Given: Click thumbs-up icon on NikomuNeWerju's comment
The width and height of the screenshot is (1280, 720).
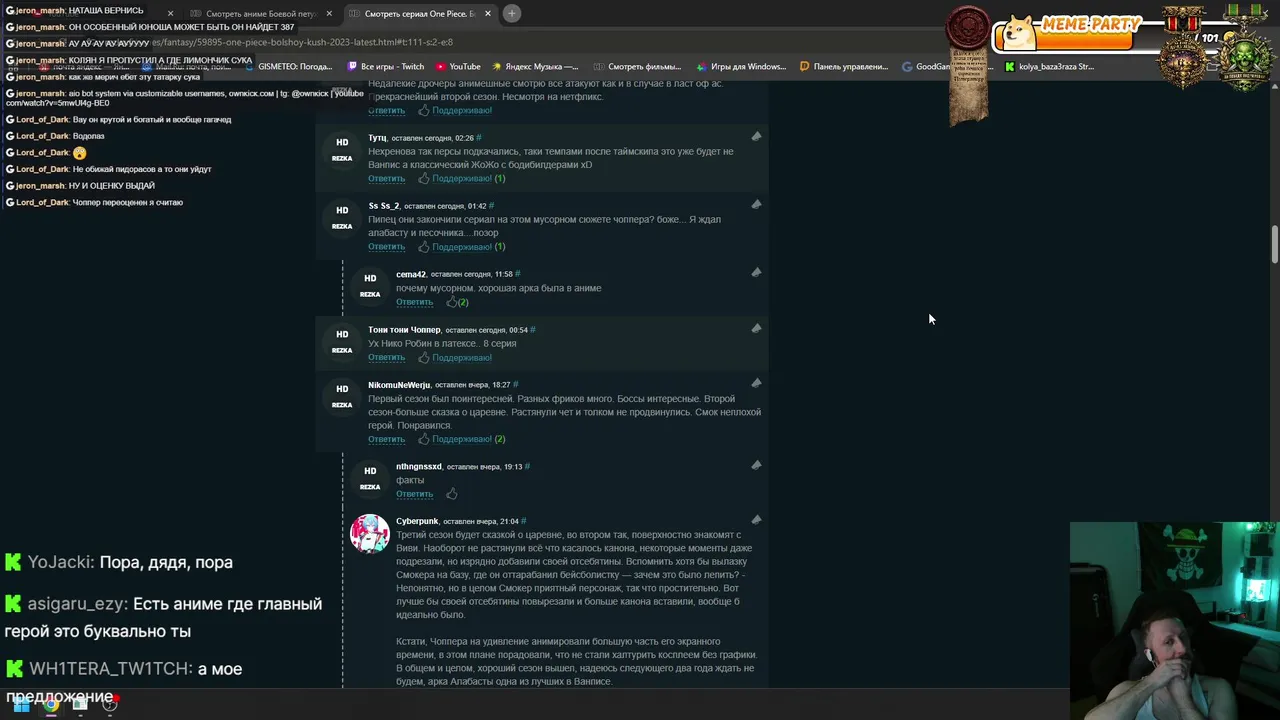Looking at the screenshot, I should coord(424,438).
